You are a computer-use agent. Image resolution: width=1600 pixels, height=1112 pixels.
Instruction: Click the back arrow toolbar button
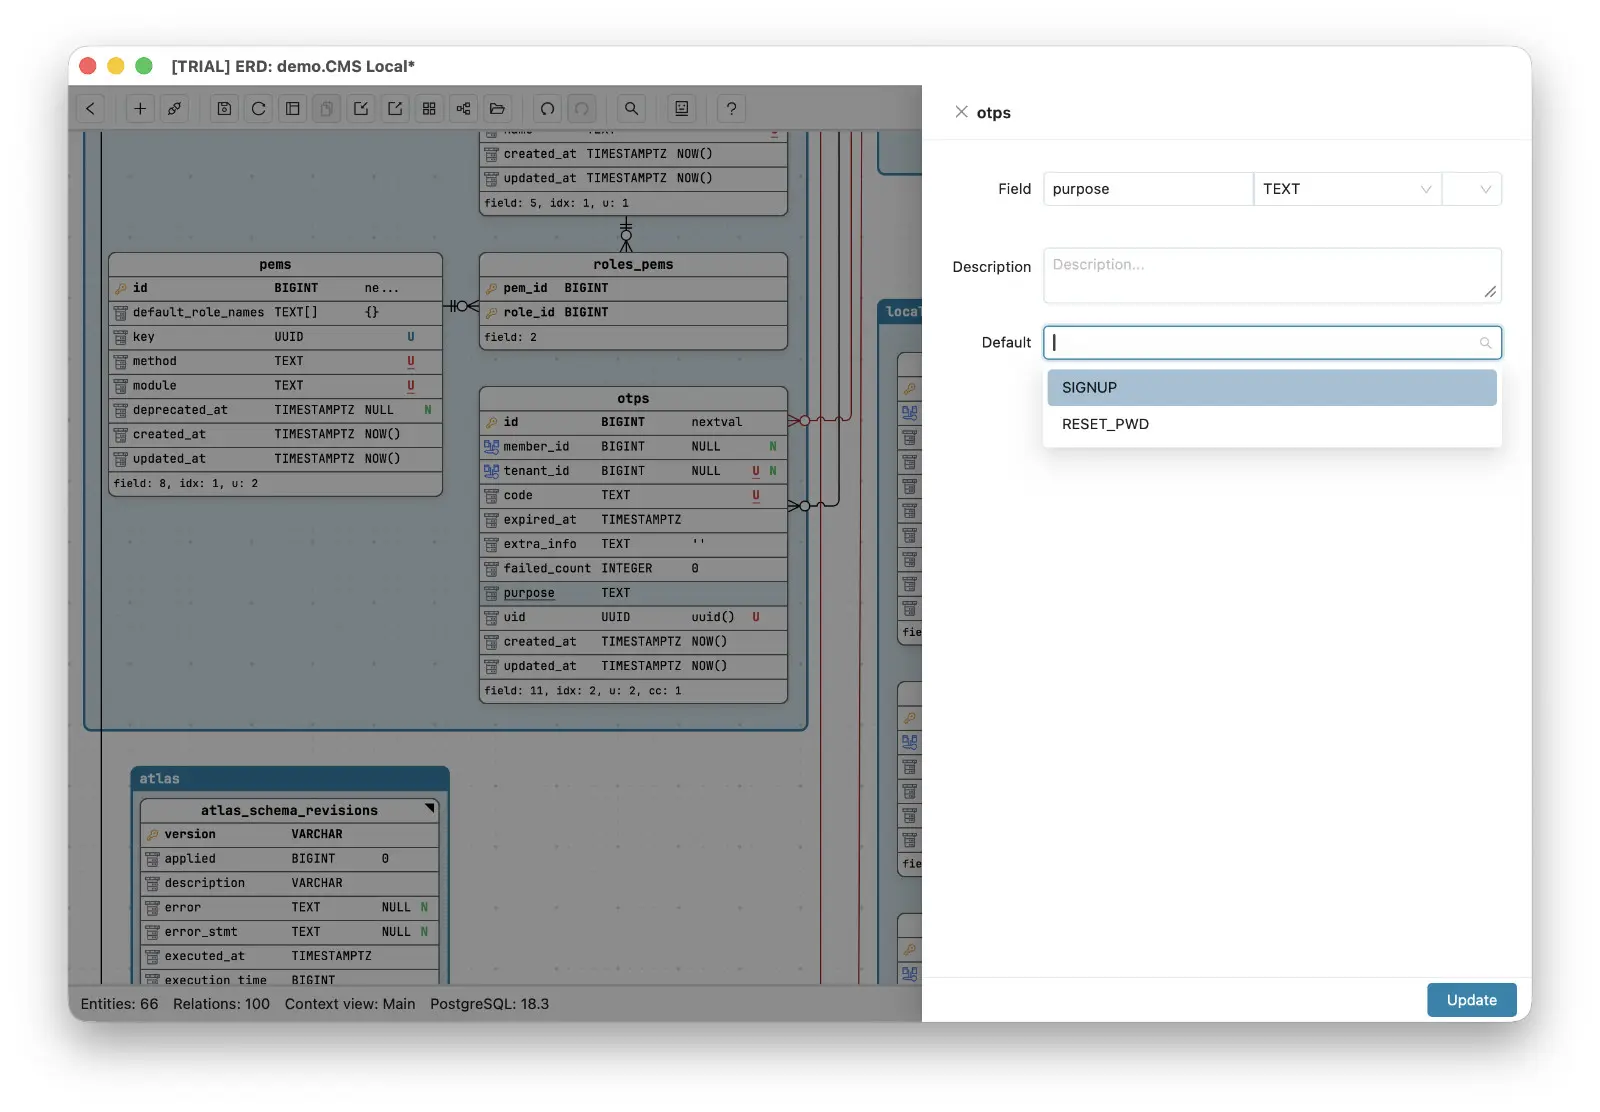click(x=91, y=109)
